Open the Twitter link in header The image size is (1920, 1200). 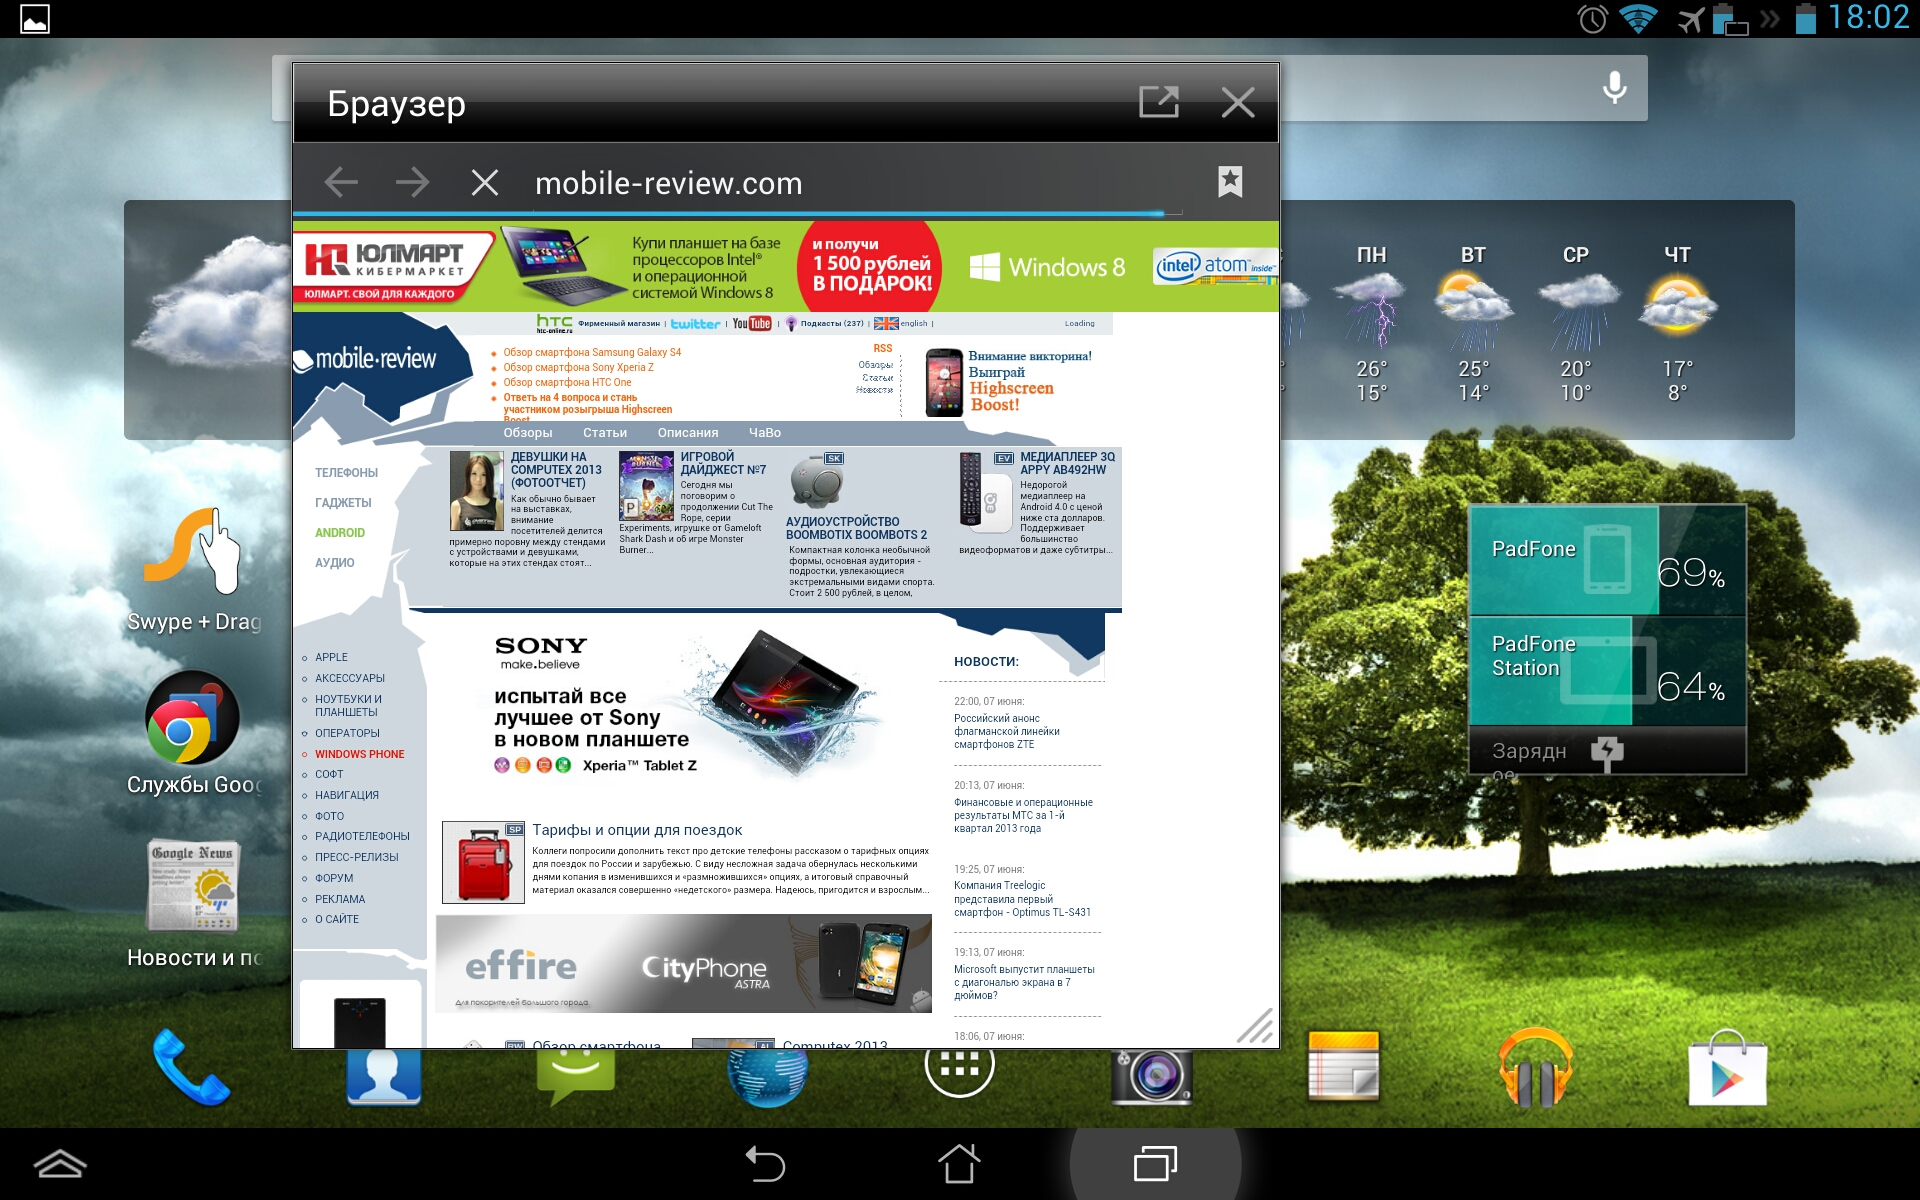(695, 323)
